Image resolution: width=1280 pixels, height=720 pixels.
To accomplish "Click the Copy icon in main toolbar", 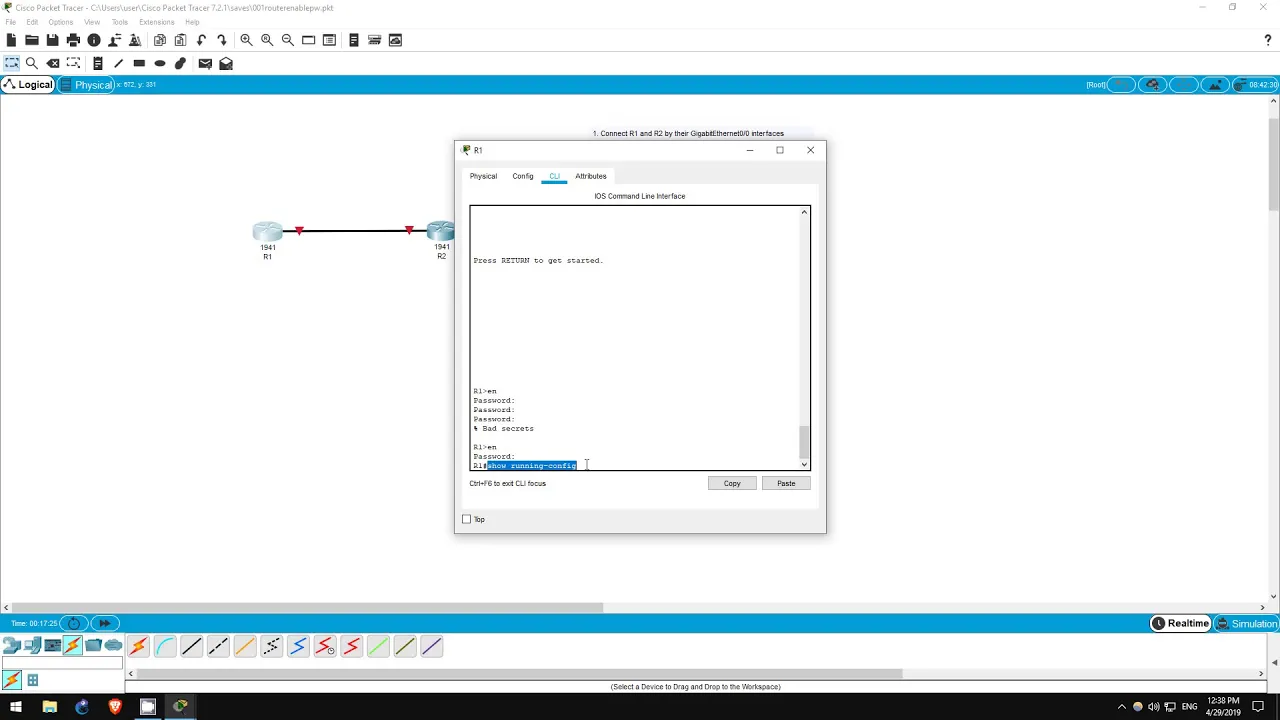I will click(160, 40).
